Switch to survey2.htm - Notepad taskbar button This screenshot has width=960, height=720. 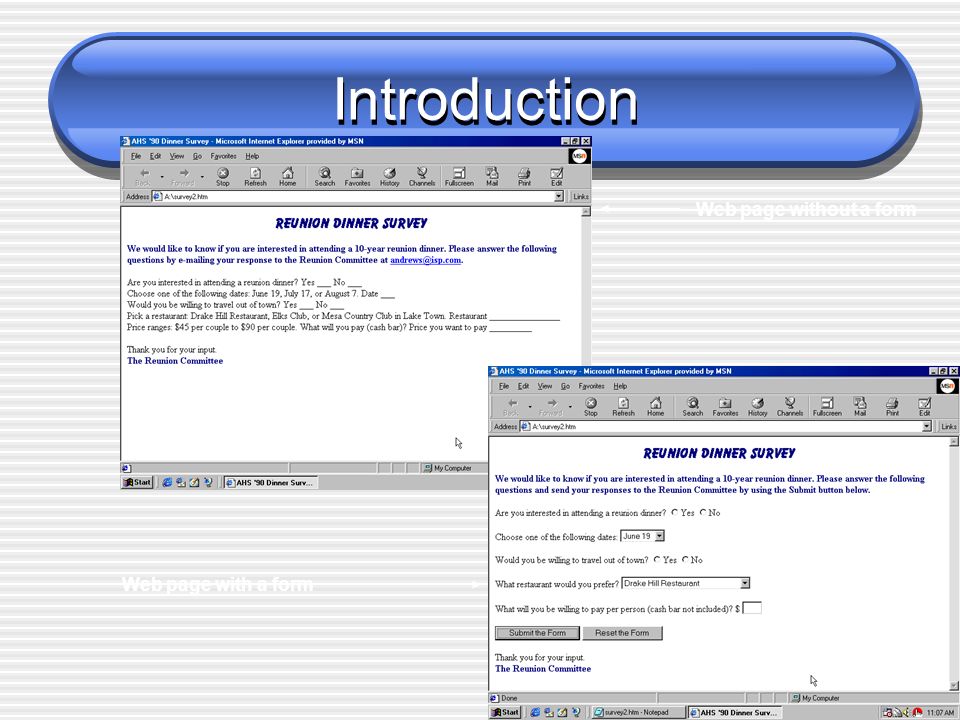pyautogui.click(x=637, y=712)
